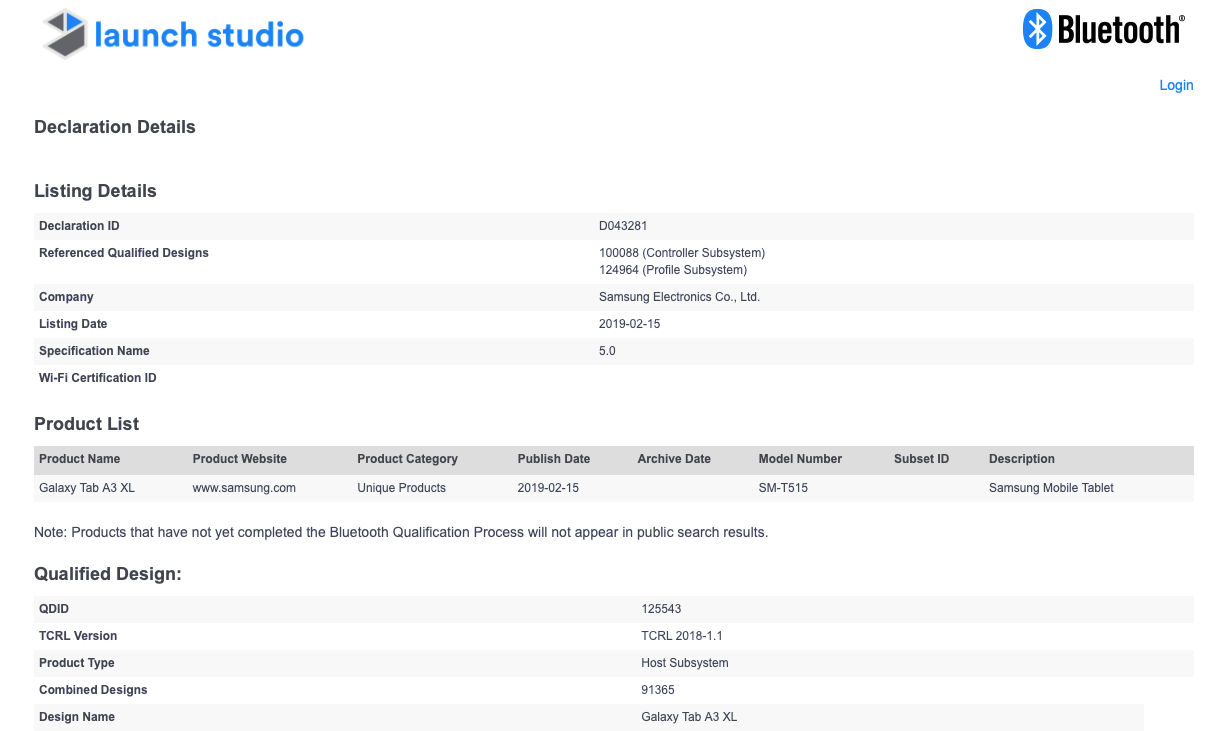Click the Declaration Details heading
1215x731 pixels.
click(x=115, y=127)
